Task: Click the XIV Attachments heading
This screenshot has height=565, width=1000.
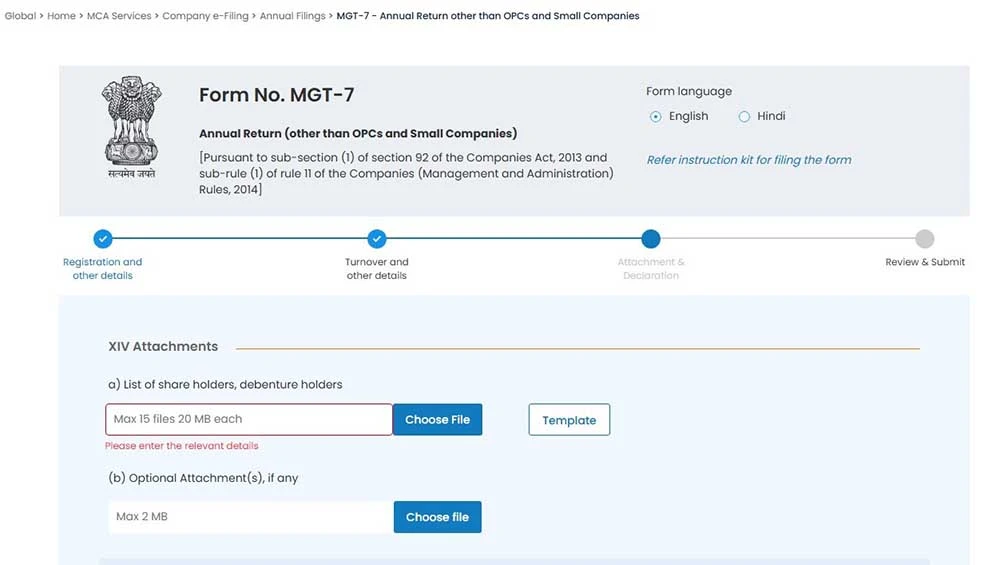Action: [x=163, y=346]
